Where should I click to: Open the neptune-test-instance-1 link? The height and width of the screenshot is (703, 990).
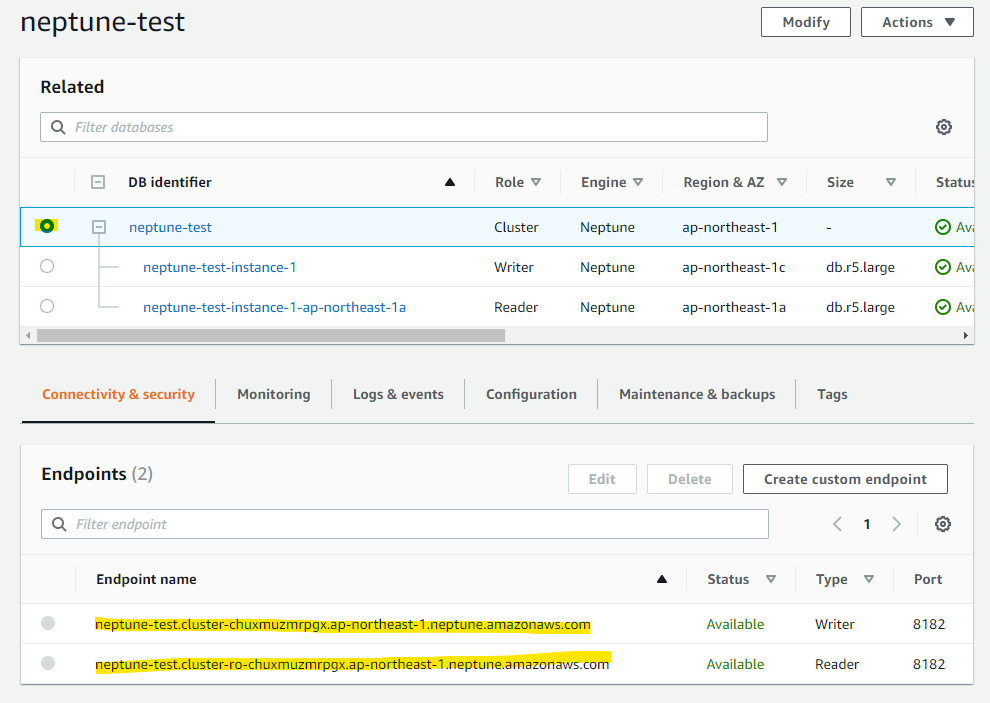(x=219, y=267)
